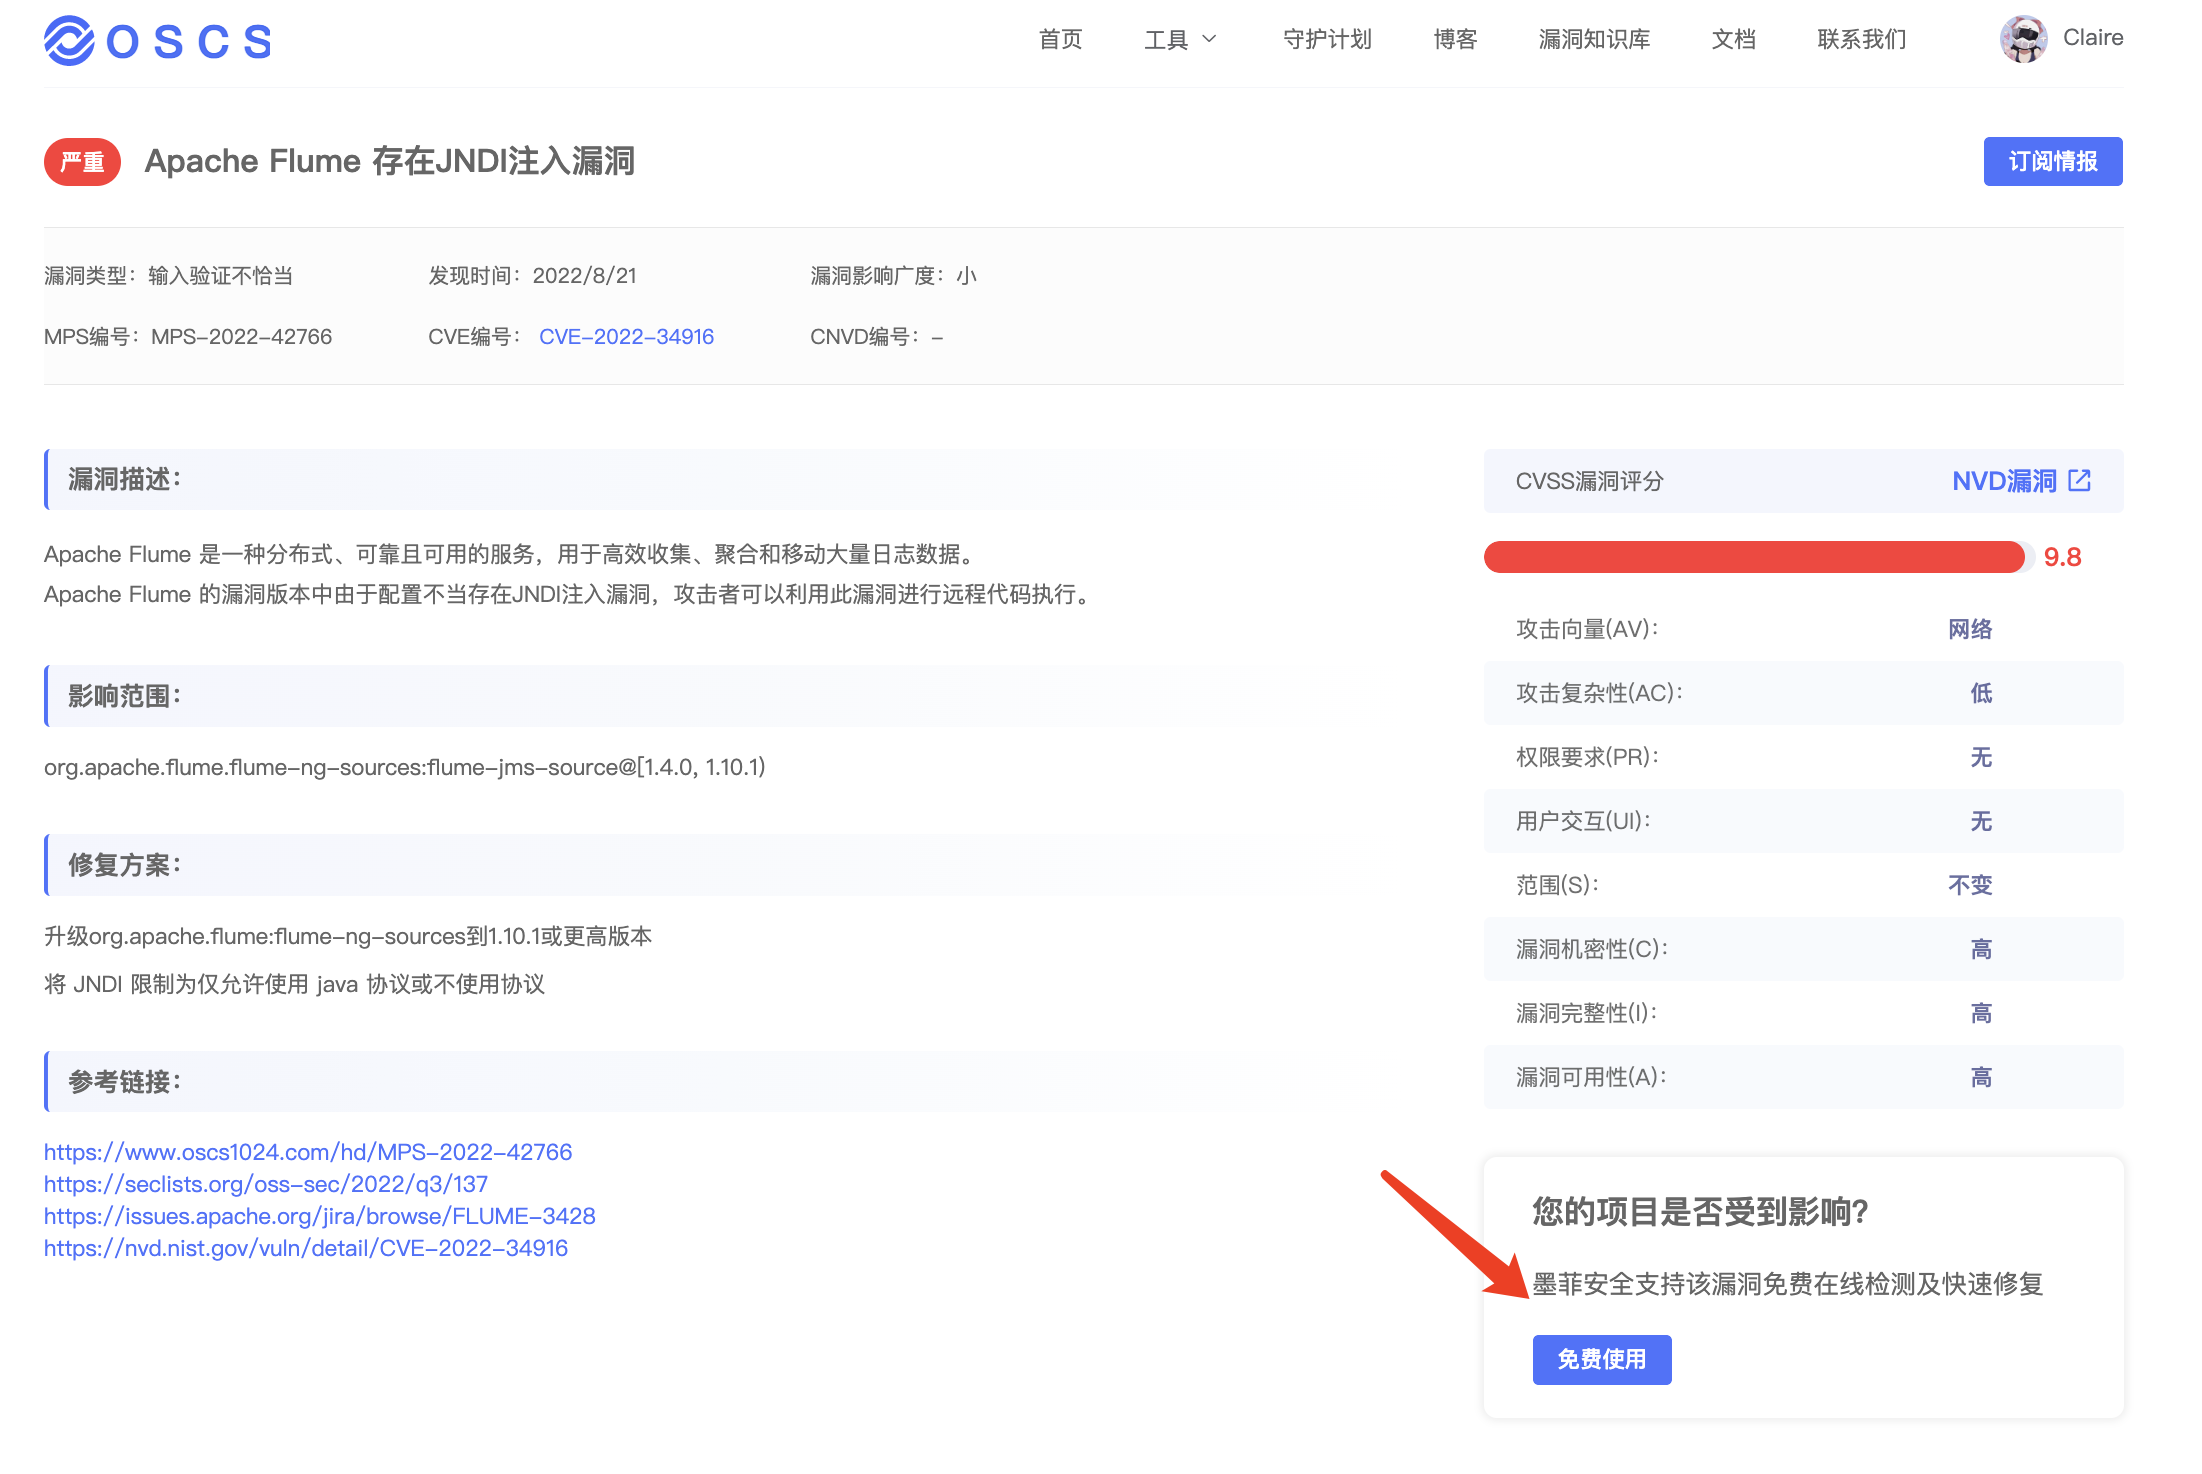Open the oscs1024.com MPS-2022-42766 reference link
Image resolution: width=2202 pixels, height=1474 pixels.
click(x=308, y=1152)
